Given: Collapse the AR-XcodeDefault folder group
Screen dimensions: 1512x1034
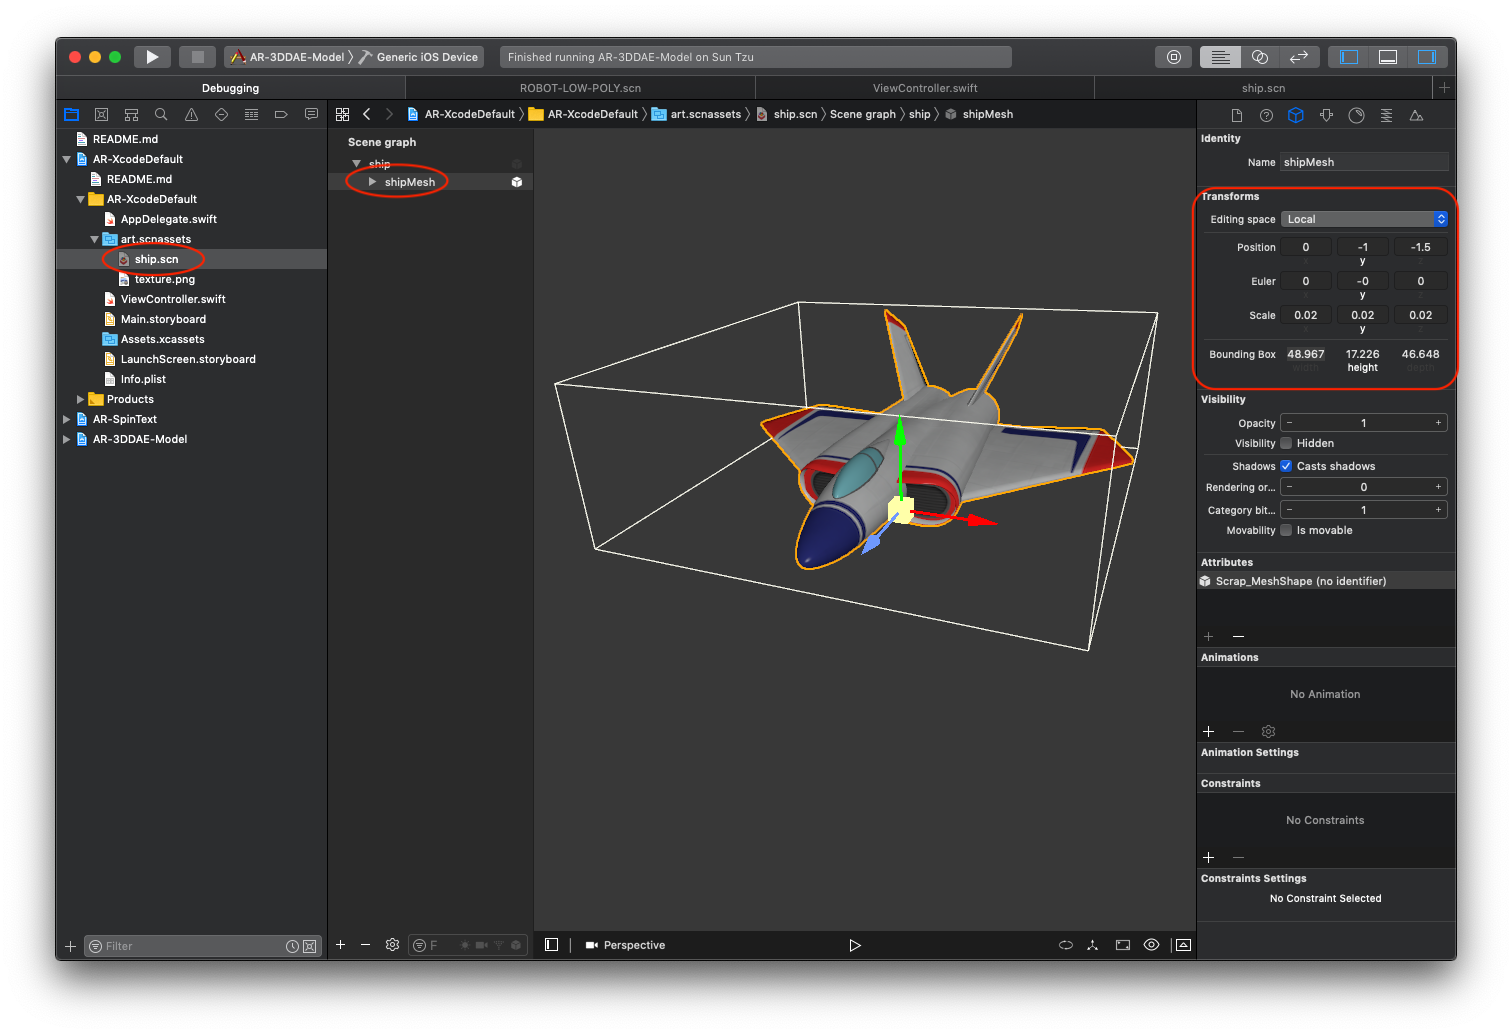Looking at the screenshot, I should point(81,199).
